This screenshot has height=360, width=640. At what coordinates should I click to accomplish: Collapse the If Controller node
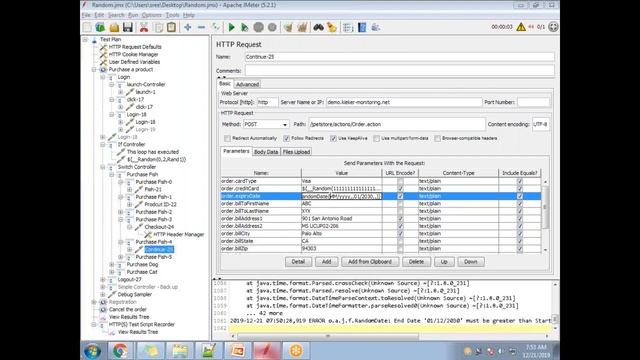point(103,144)
